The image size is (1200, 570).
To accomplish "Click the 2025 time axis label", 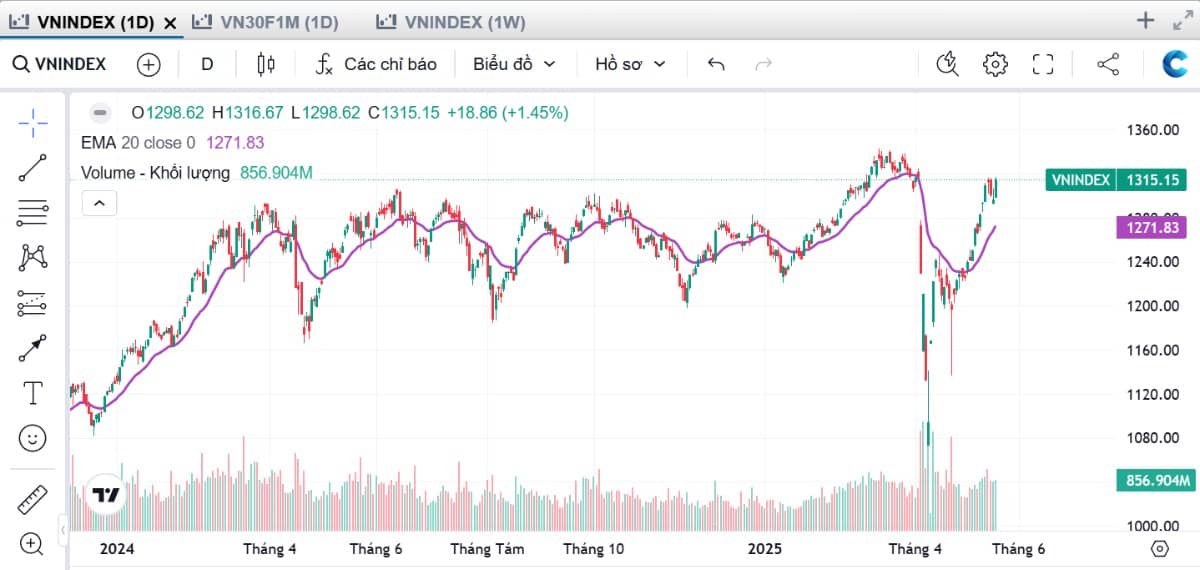I will pyautogui.click(x=765, y=549).
